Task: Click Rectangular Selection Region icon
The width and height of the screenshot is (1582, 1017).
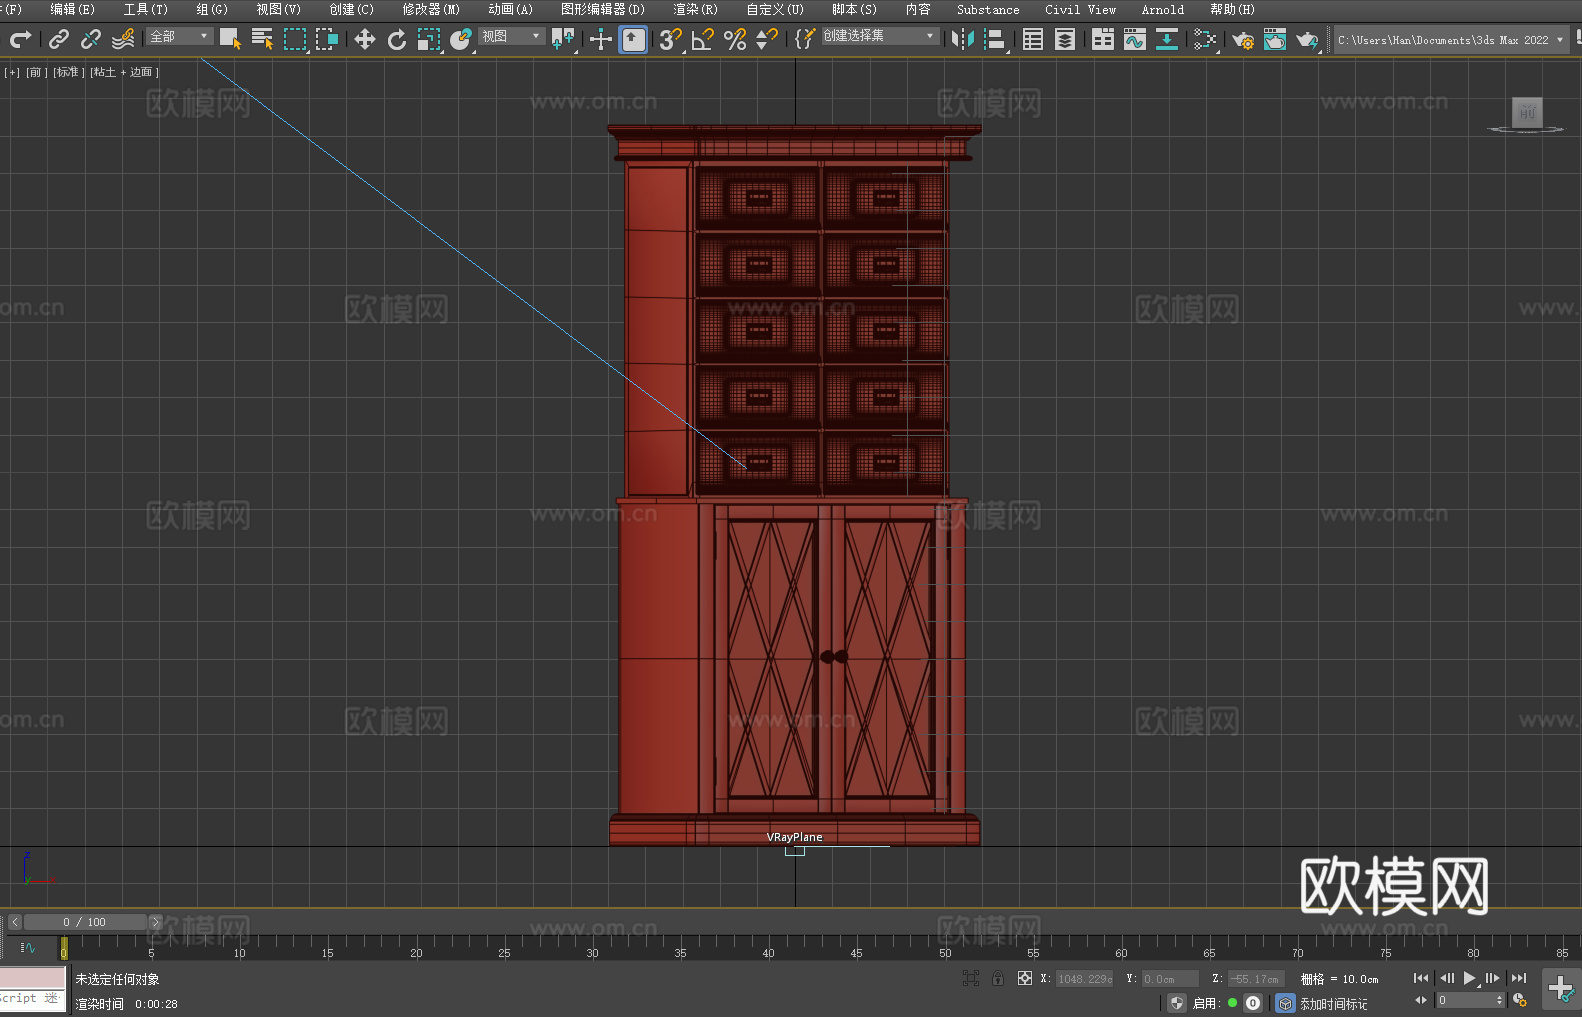Action: click(x=295, y=39)
